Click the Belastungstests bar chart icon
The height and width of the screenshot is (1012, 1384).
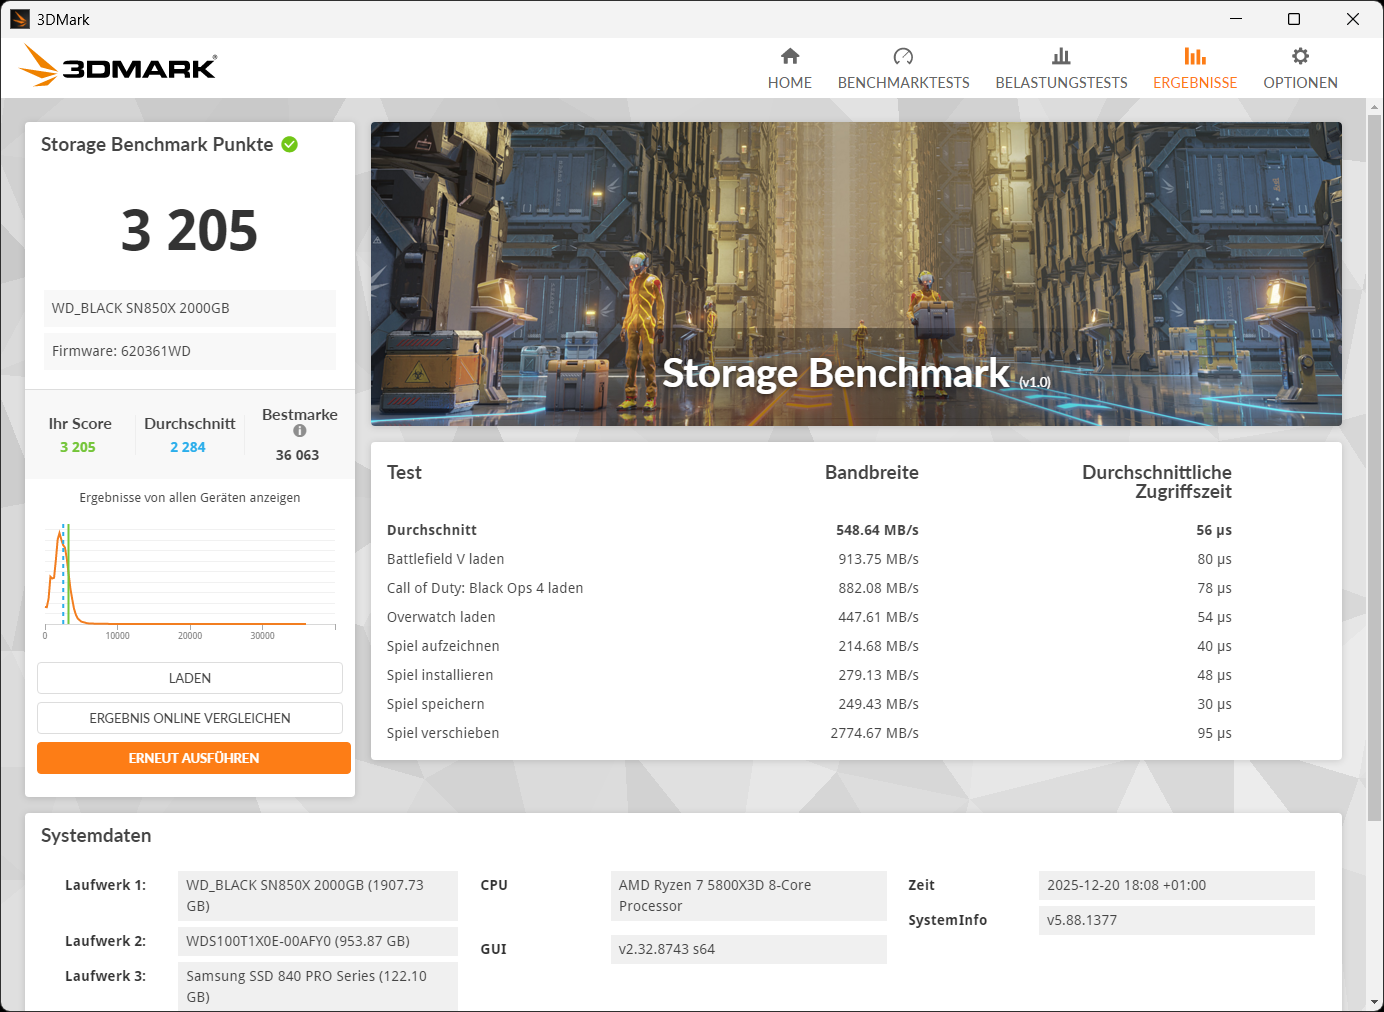tap(1061, 56)
